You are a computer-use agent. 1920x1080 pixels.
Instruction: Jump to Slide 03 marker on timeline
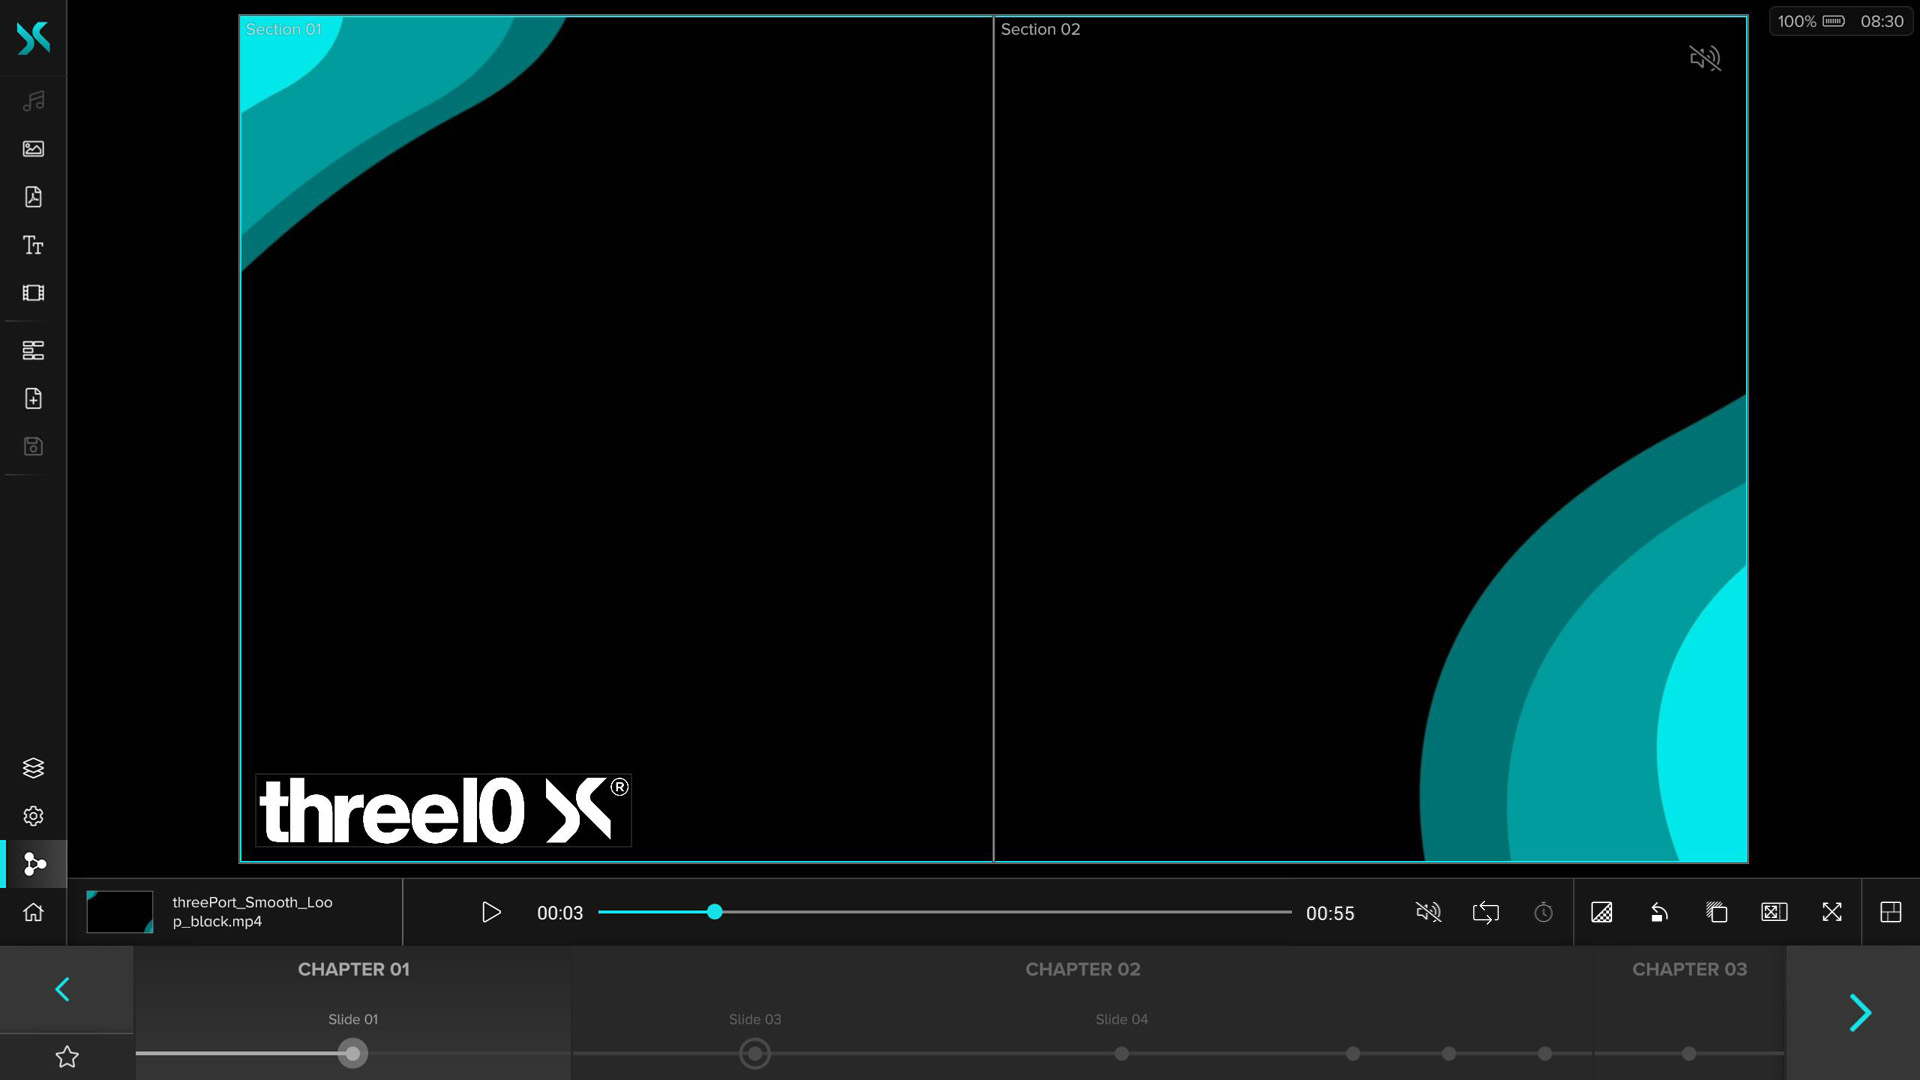tap(755, 1053)
